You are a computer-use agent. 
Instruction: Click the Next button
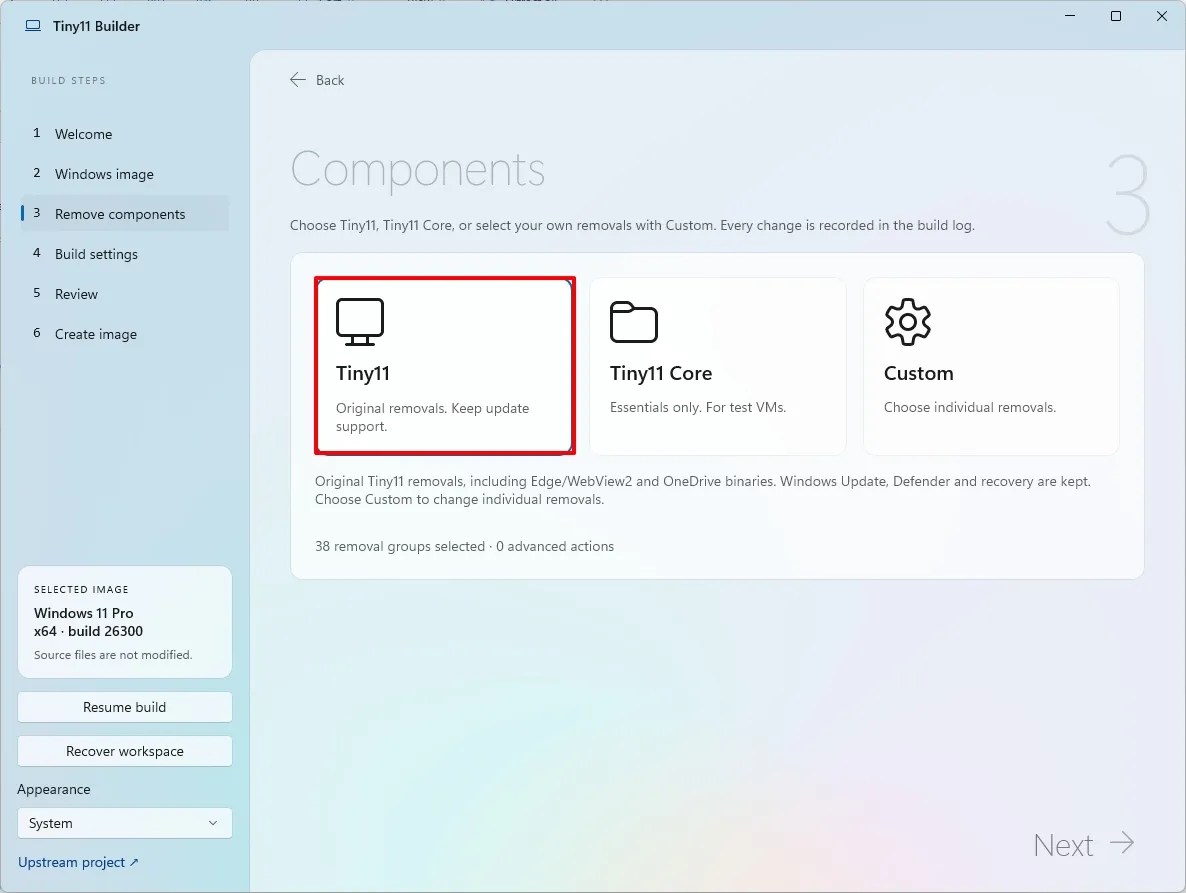point(1084,845)
